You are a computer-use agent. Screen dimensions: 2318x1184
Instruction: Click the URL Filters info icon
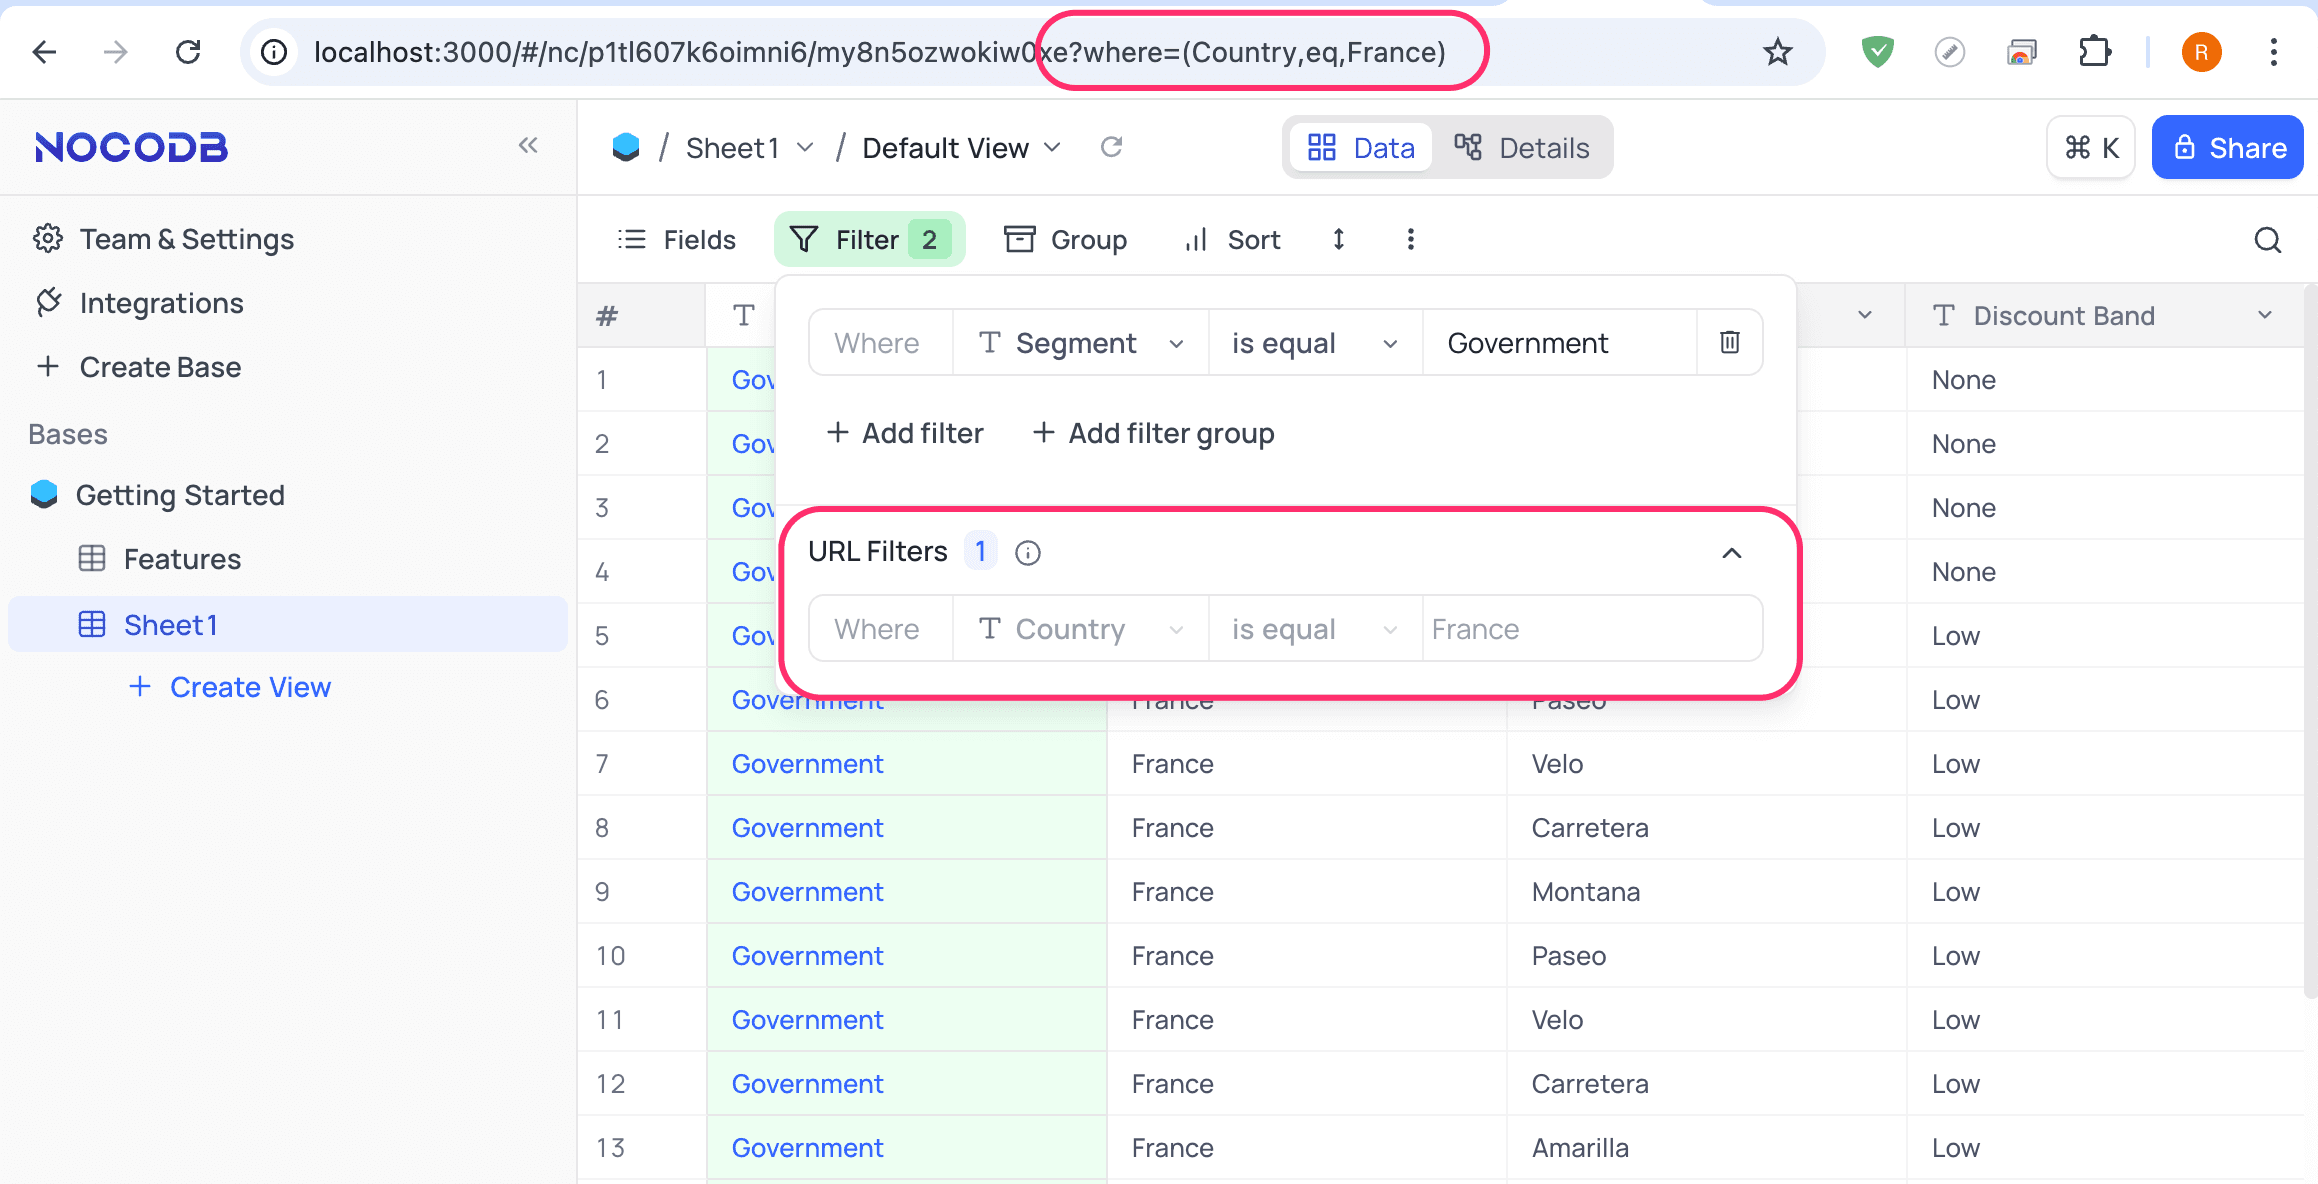tap(1028, 552)
